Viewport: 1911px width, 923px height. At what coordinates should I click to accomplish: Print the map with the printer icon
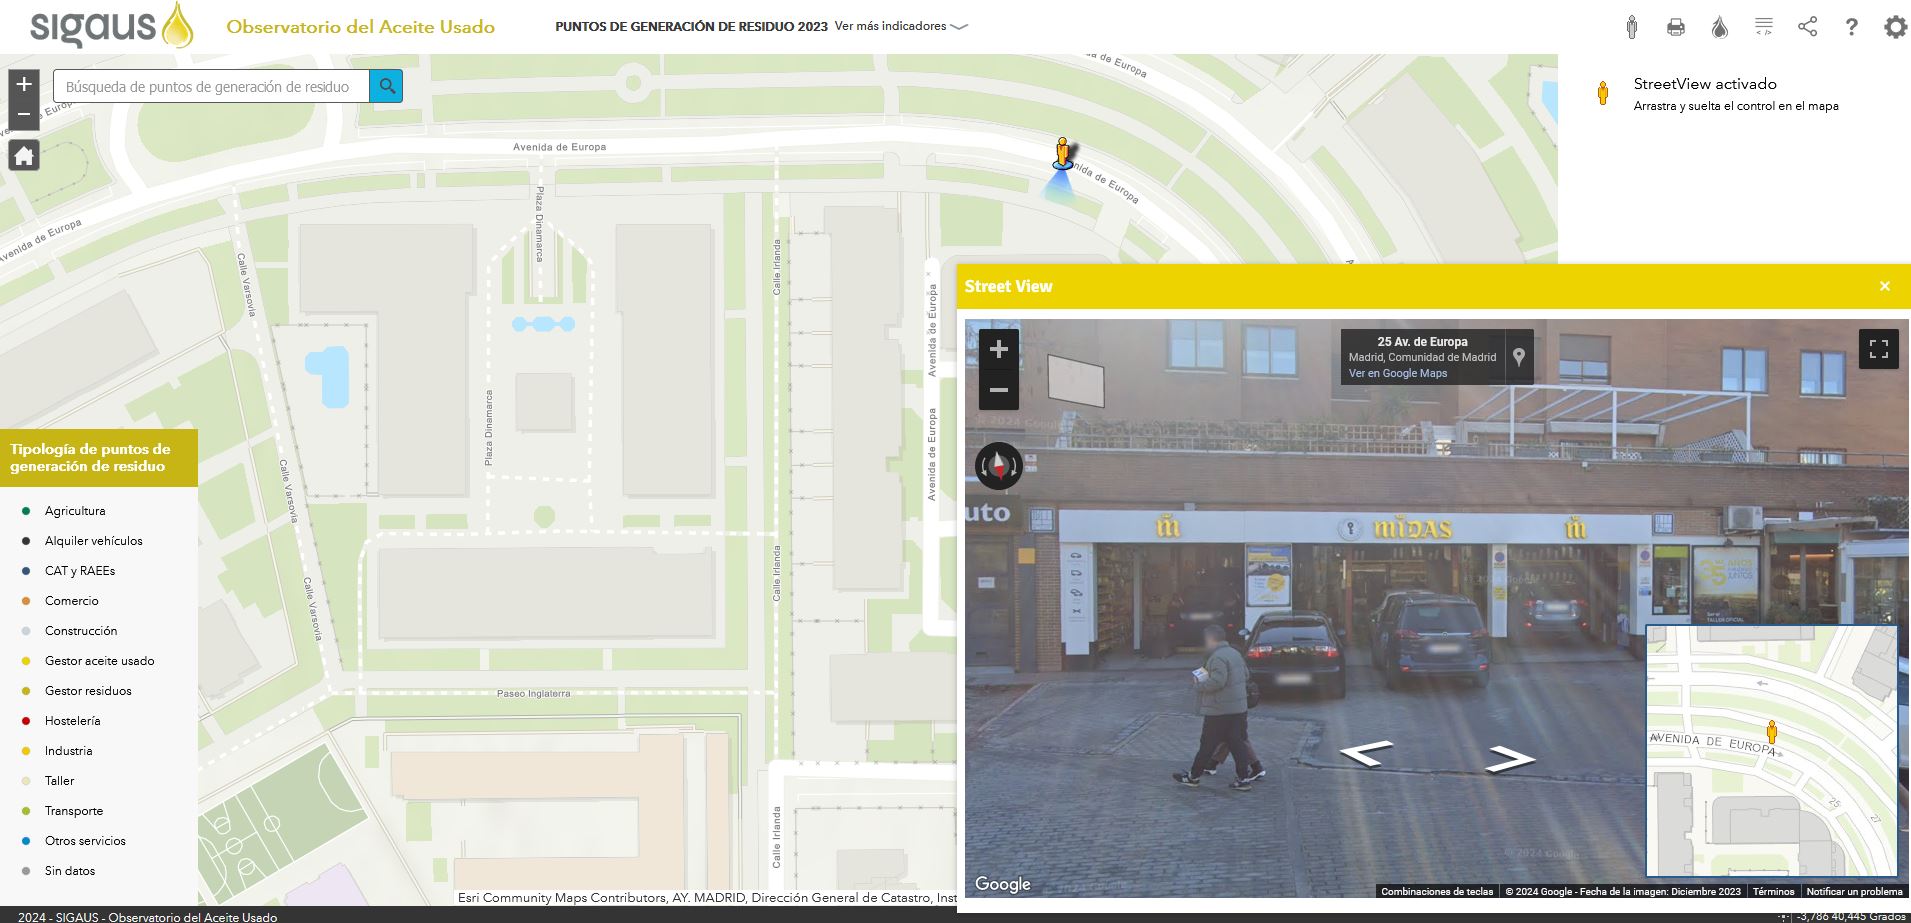tap(1675, 27)
